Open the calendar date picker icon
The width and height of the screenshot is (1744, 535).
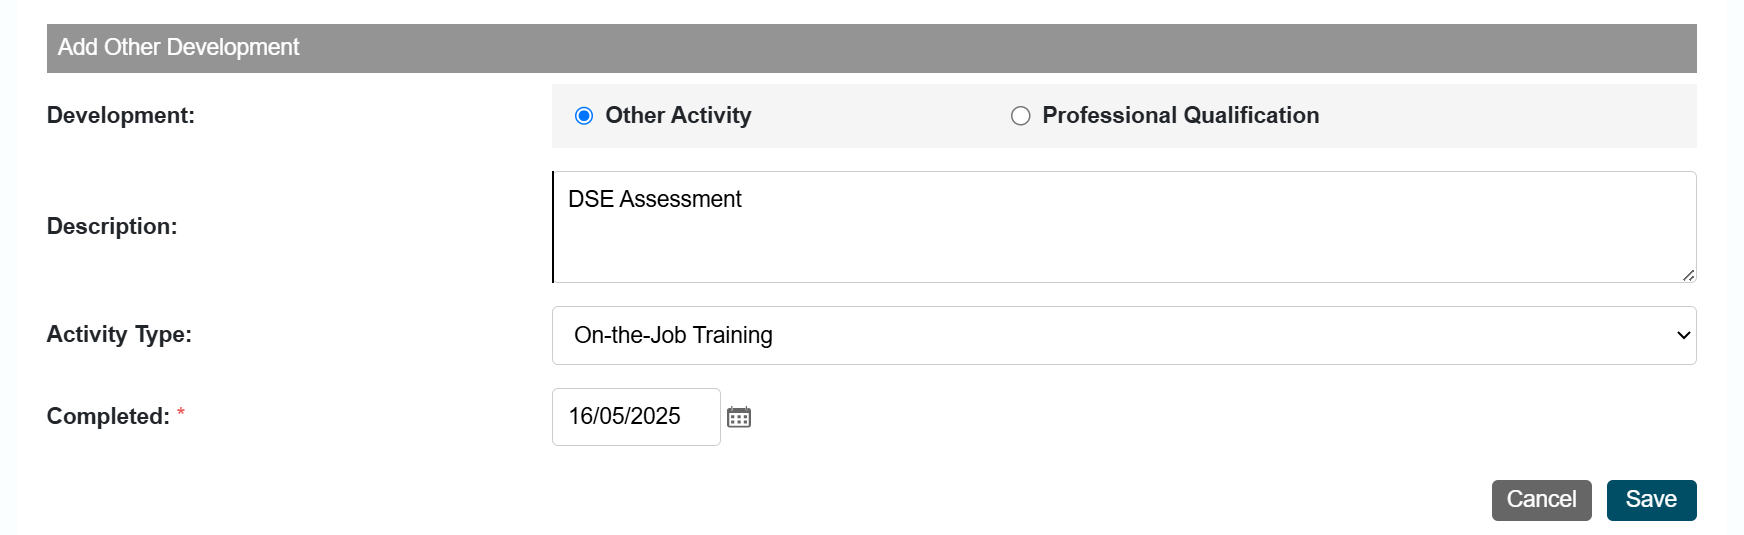(x=739, y=417)
